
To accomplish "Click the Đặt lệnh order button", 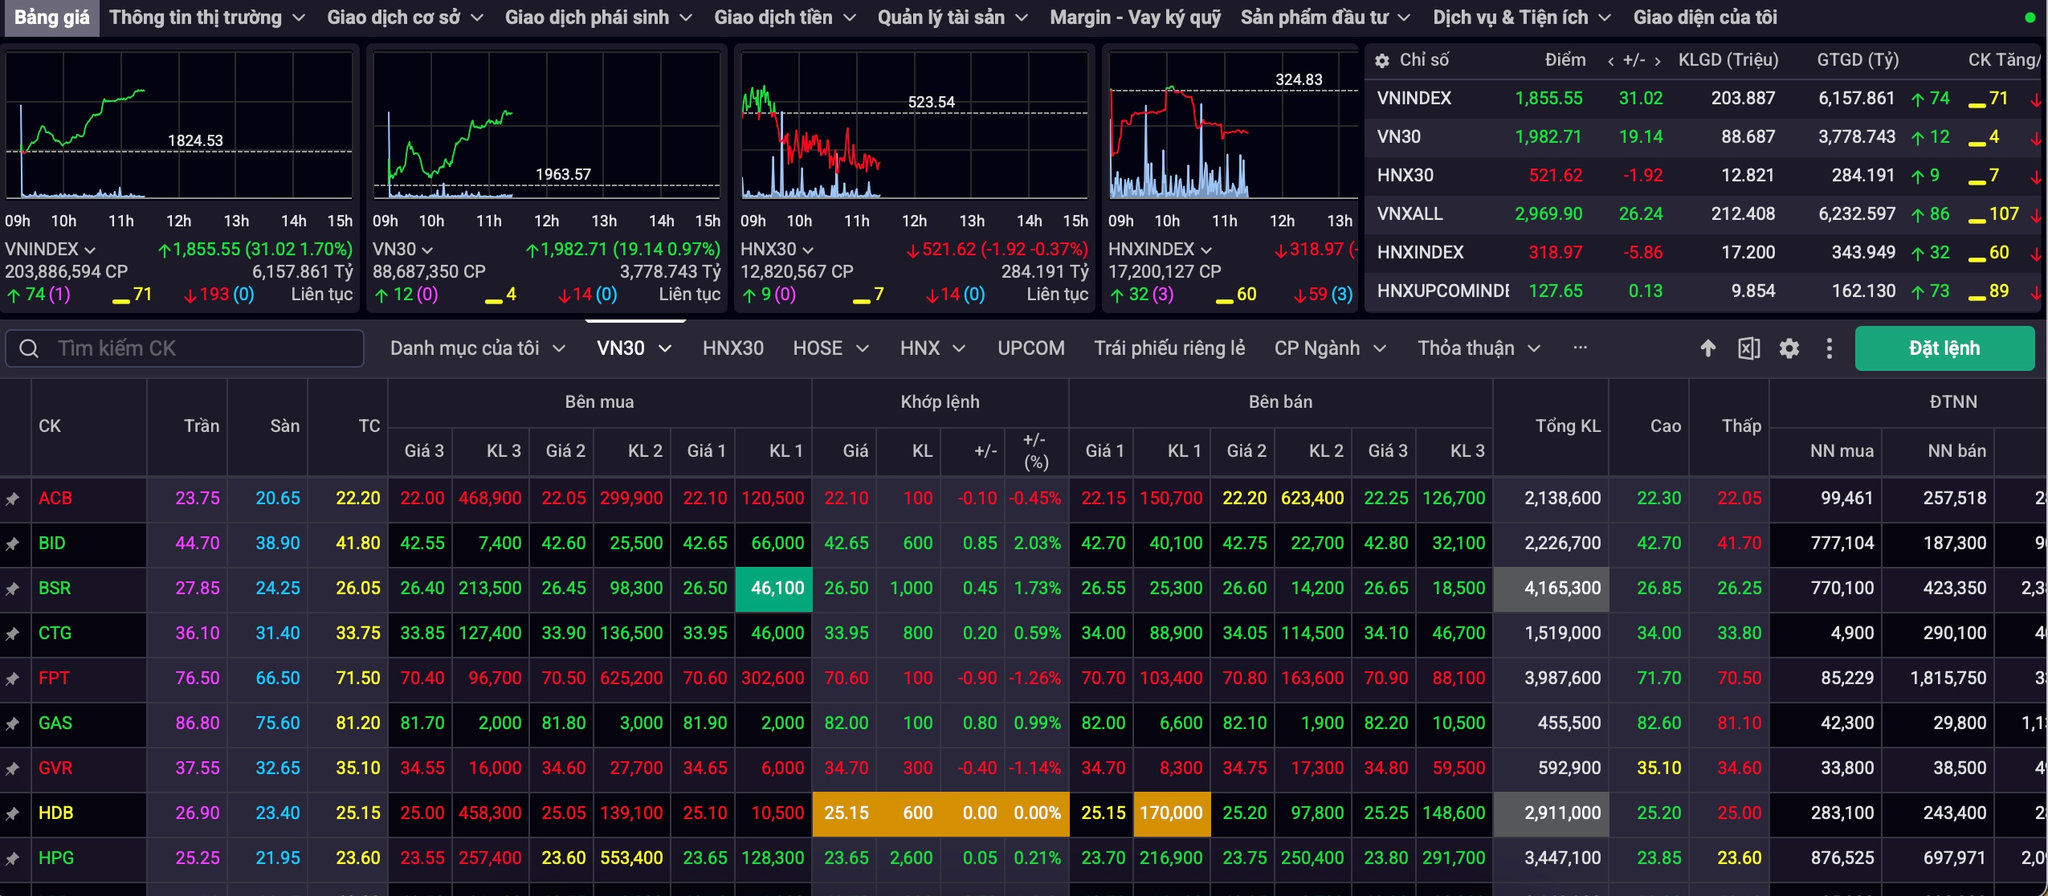I will (x=1944, y=348).
